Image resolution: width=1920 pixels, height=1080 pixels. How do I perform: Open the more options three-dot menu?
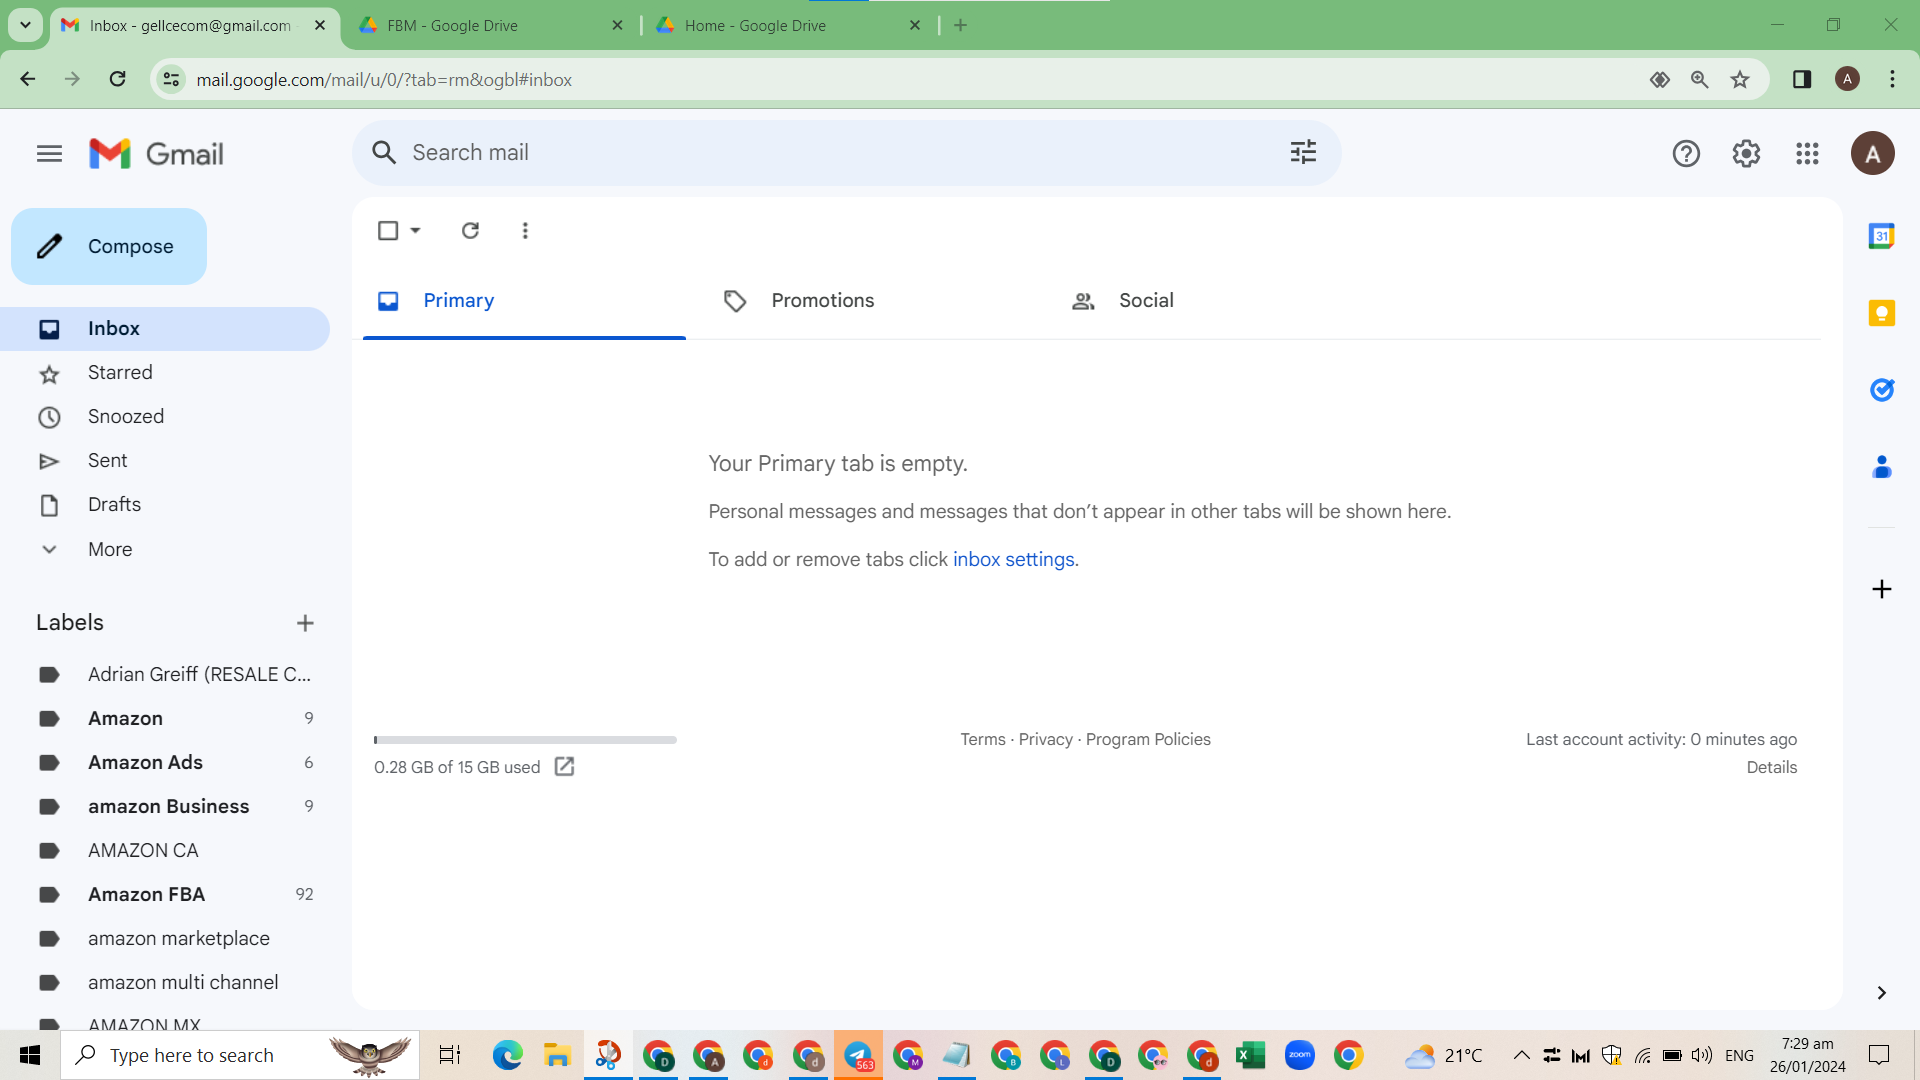tap(525, 231)
